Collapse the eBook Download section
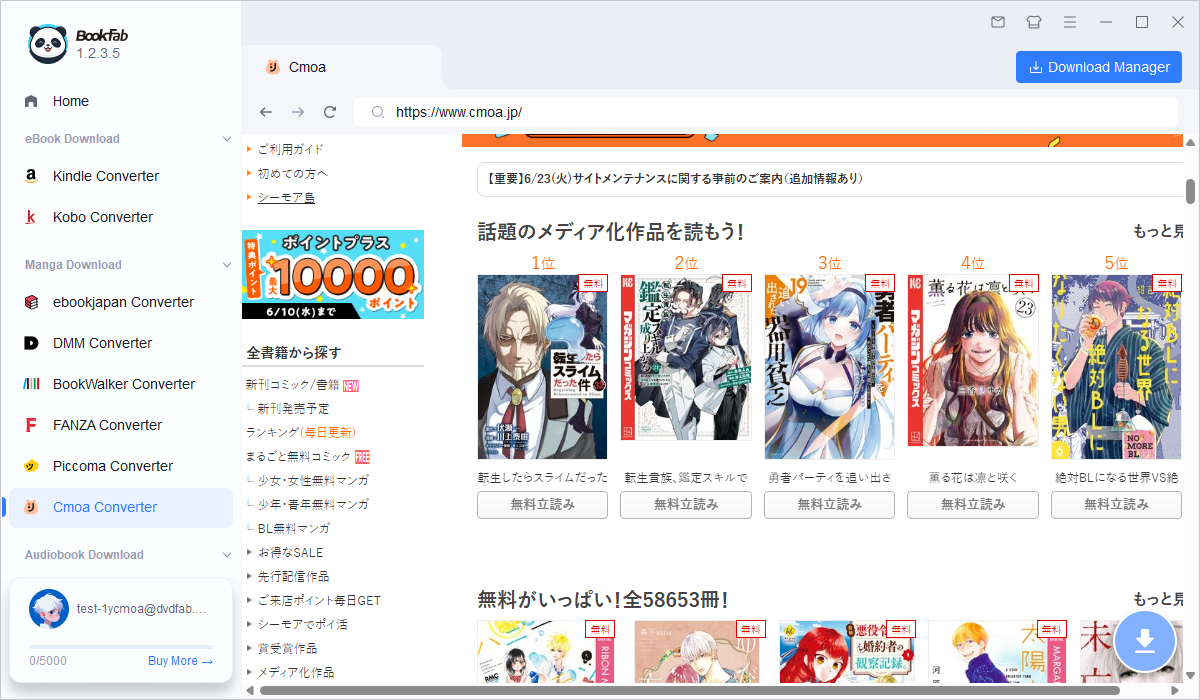Image resolution: width=1200 pixels, height=700 pixels. 225,139
